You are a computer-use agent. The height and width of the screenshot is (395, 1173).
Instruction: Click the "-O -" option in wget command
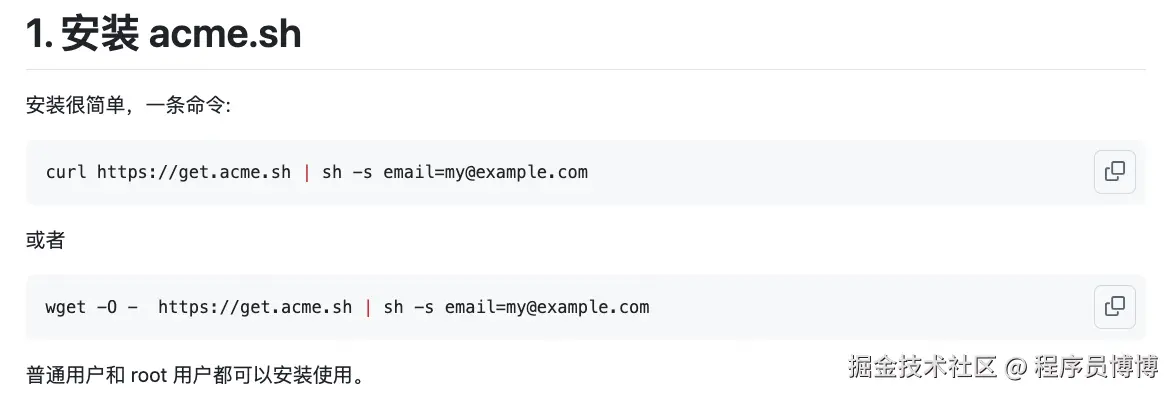tap(117, 307)
